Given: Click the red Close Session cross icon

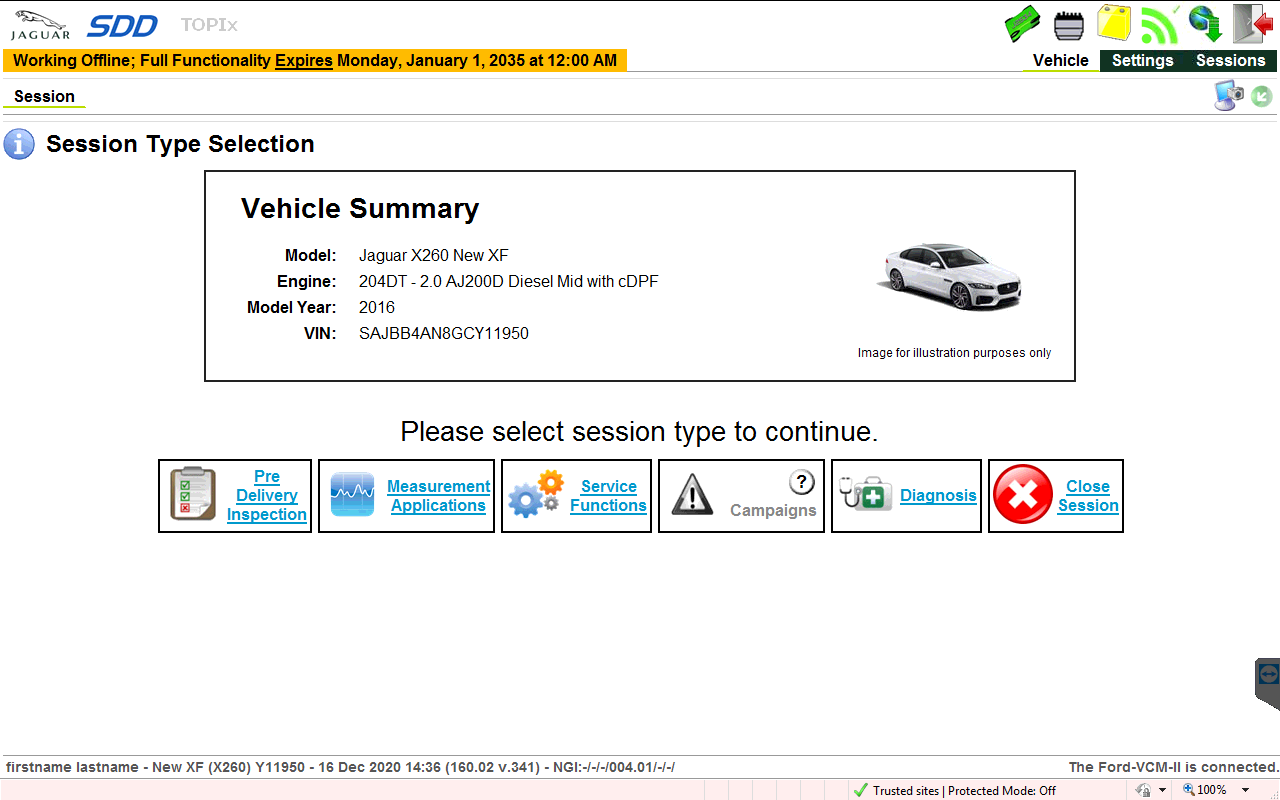Looking at the screenshot, I should click(1023, 495).
